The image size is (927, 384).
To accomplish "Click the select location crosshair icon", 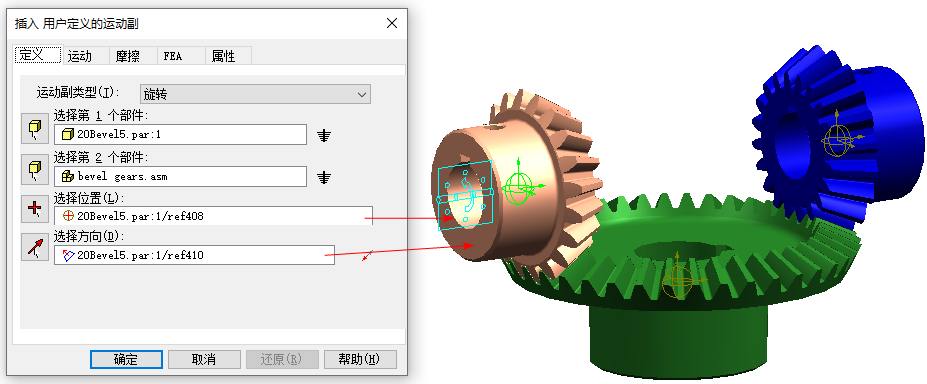I will tap(35, 209).
